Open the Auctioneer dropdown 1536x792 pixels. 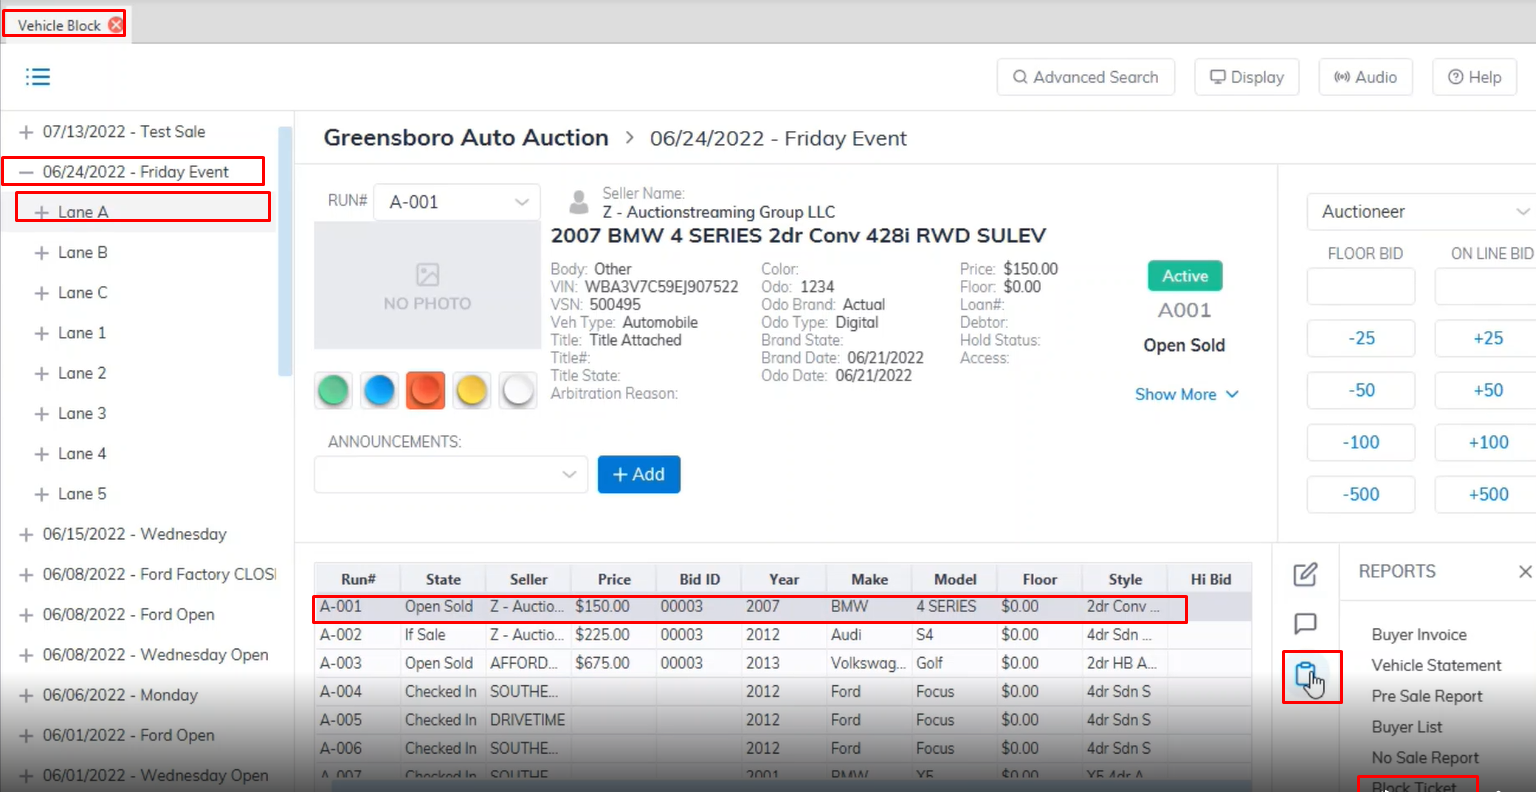click(1420, 212)
